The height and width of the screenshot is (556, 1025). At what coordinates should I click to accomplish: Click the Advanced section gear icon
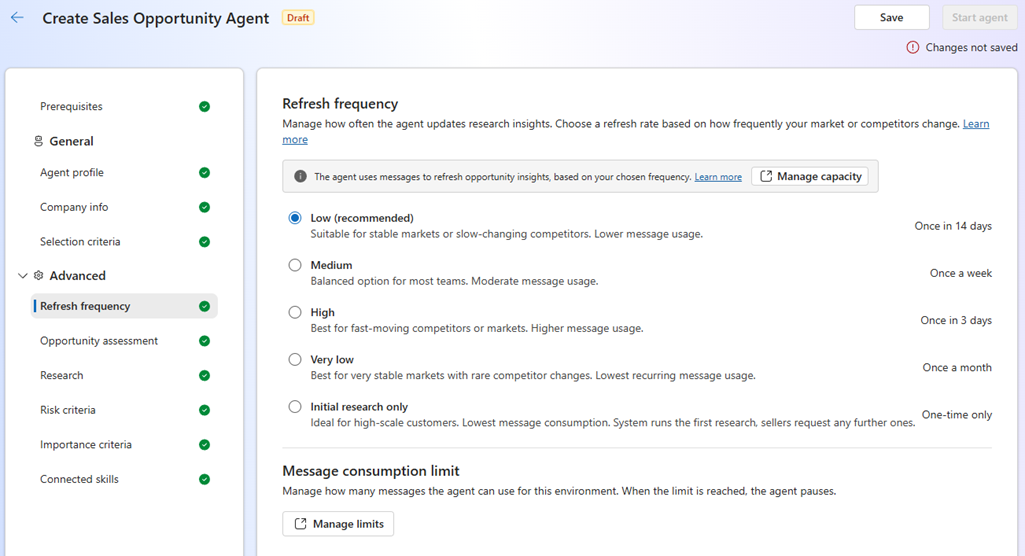coord(39,276)
